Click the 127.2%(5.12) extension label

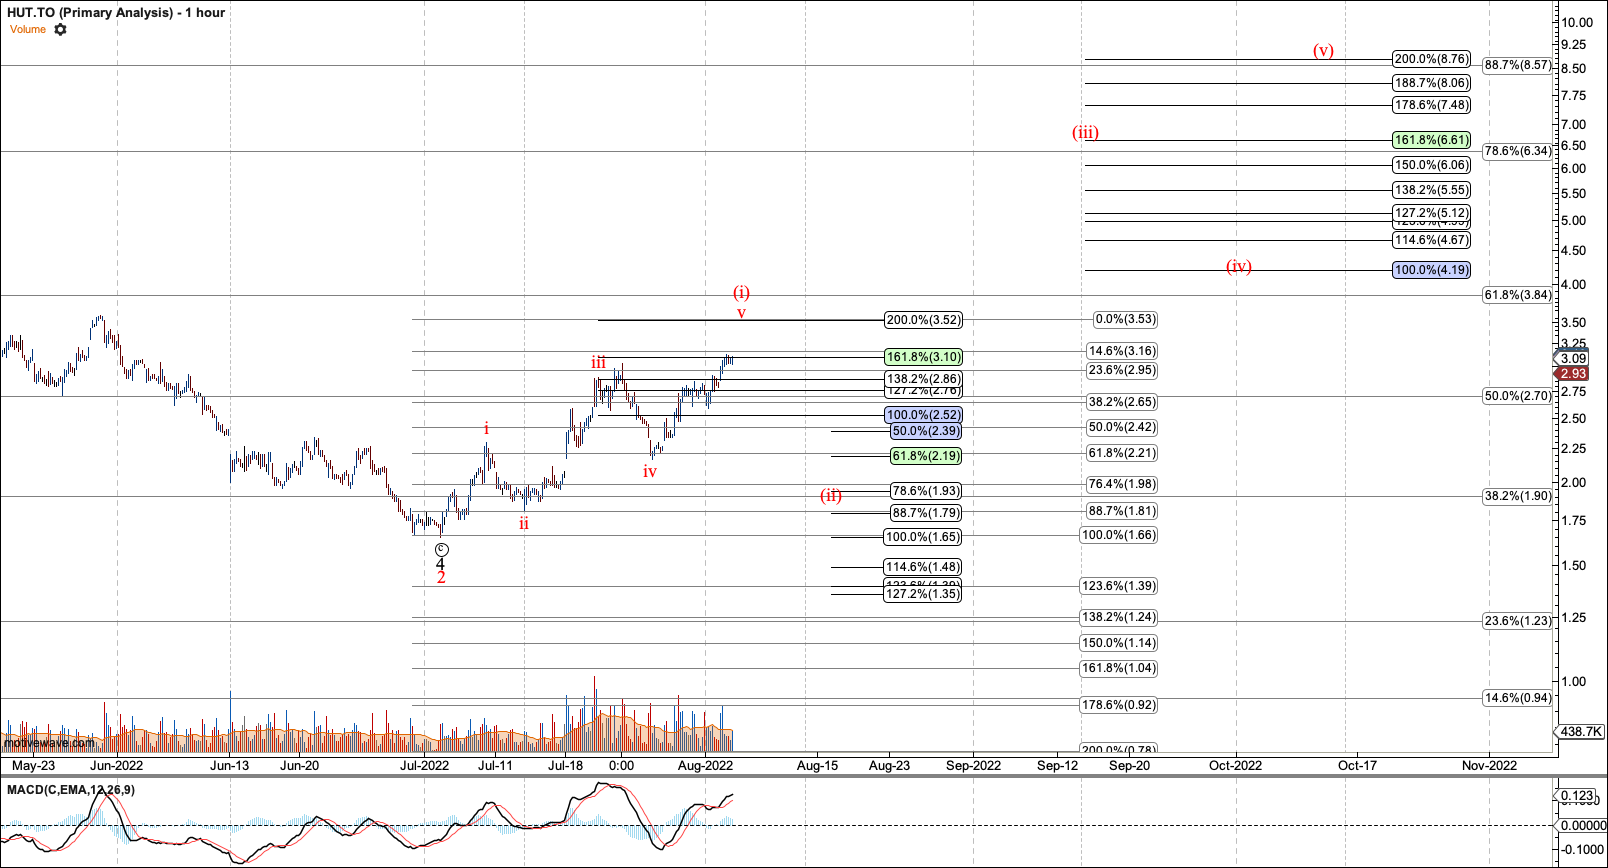tap(1432, 213)
